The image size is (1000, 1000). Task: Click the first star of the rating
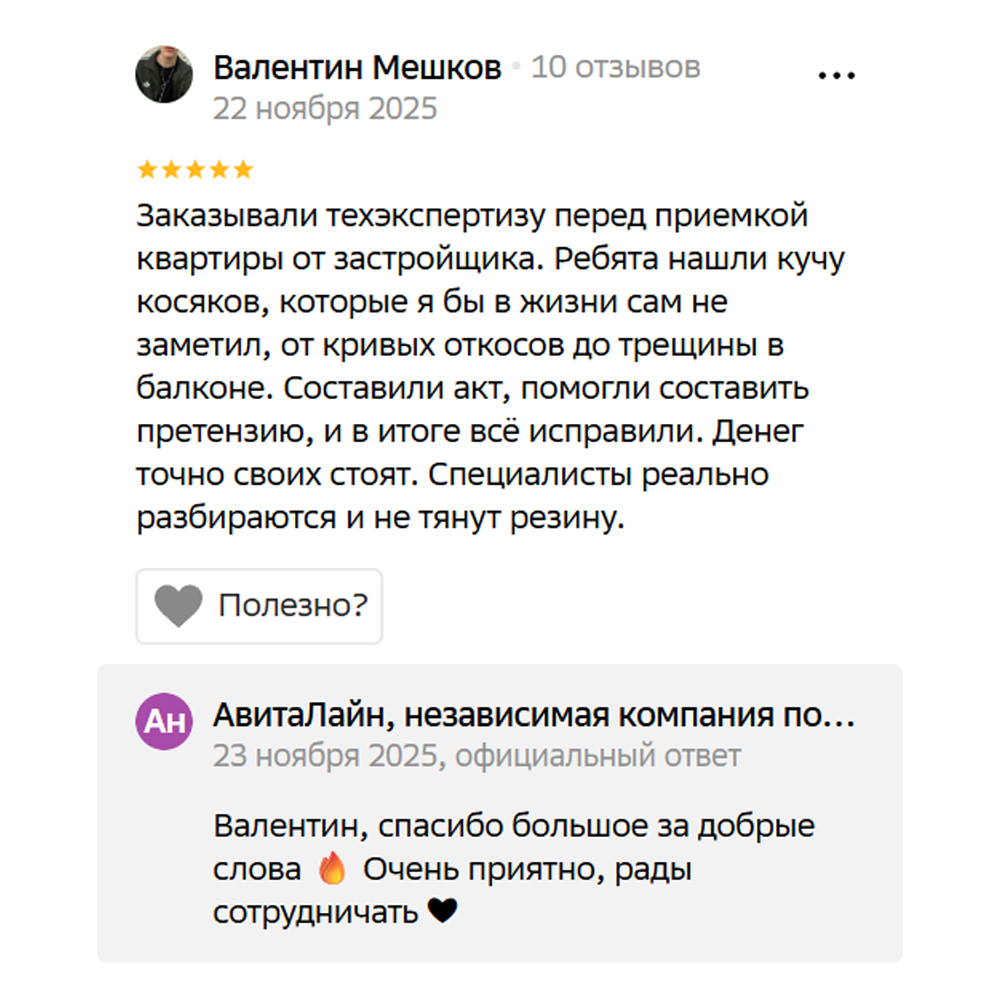[147, 169]
